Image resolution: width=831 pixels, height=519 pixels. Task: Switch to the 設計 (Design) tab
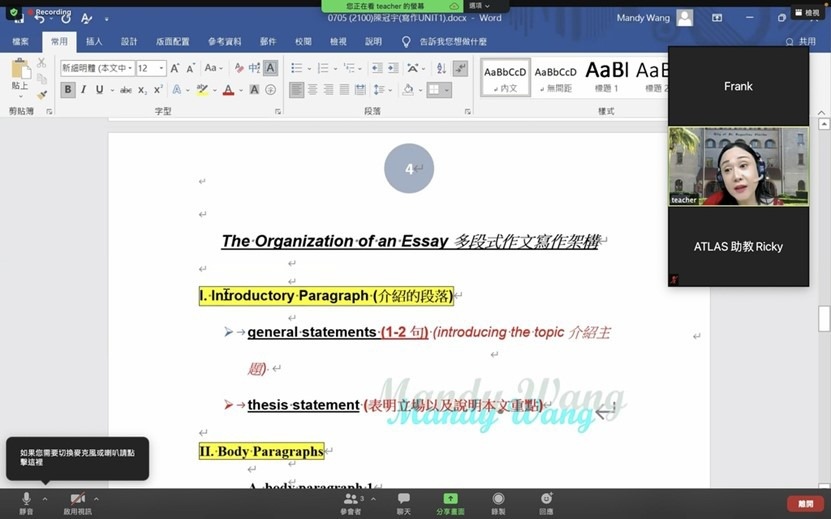pyautogui.click(x=129, y=41)
